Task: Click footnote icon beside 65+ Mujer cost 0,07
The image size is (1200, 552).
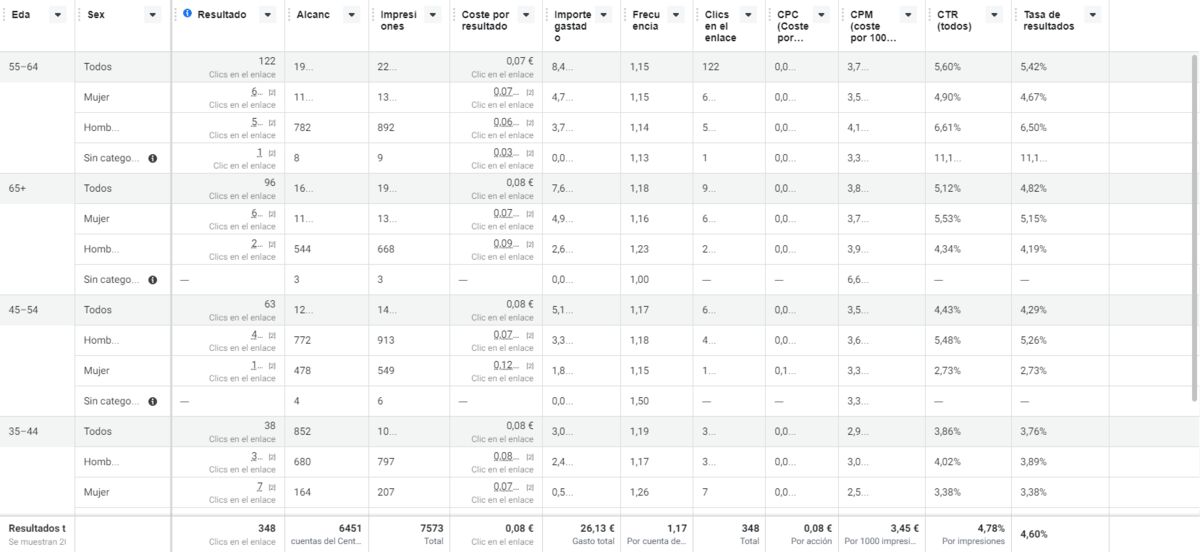Action: [x=529, y=213]
